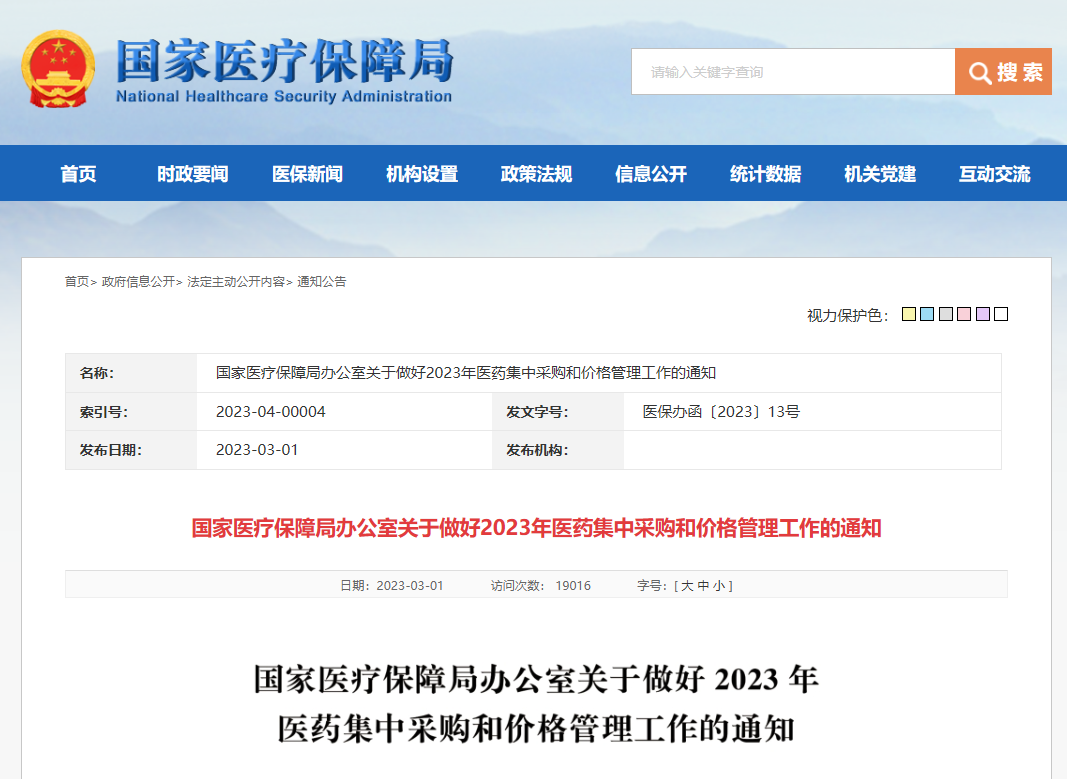The width and height of the screenshot is (1067, 779).
Task: Open the 时政要闻 navigation item
Action: pyautogui.click(x=193, y=173)
